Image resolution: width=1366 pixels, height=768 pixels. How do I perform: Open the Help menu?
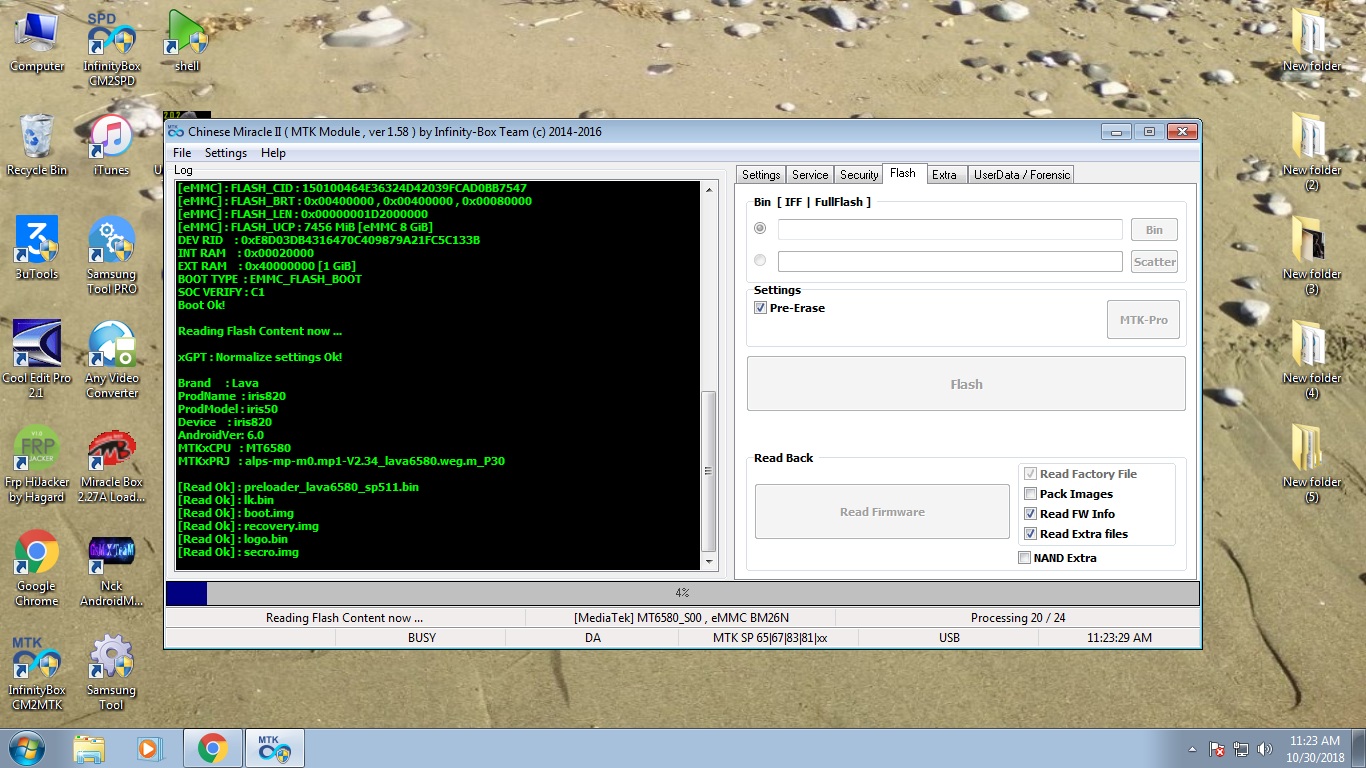[273, 153]
